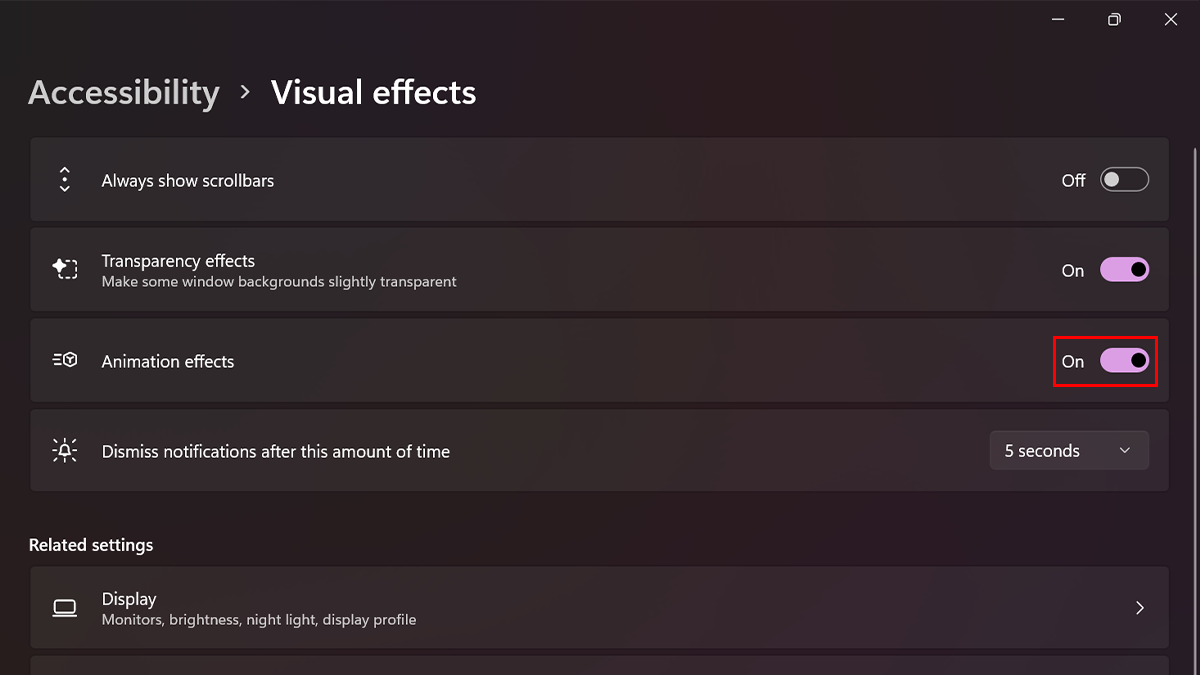The image size is (1200, 675).
Task: Click the breadcrumb chevron after Accessibility
Action: click(x=246, y=93)
